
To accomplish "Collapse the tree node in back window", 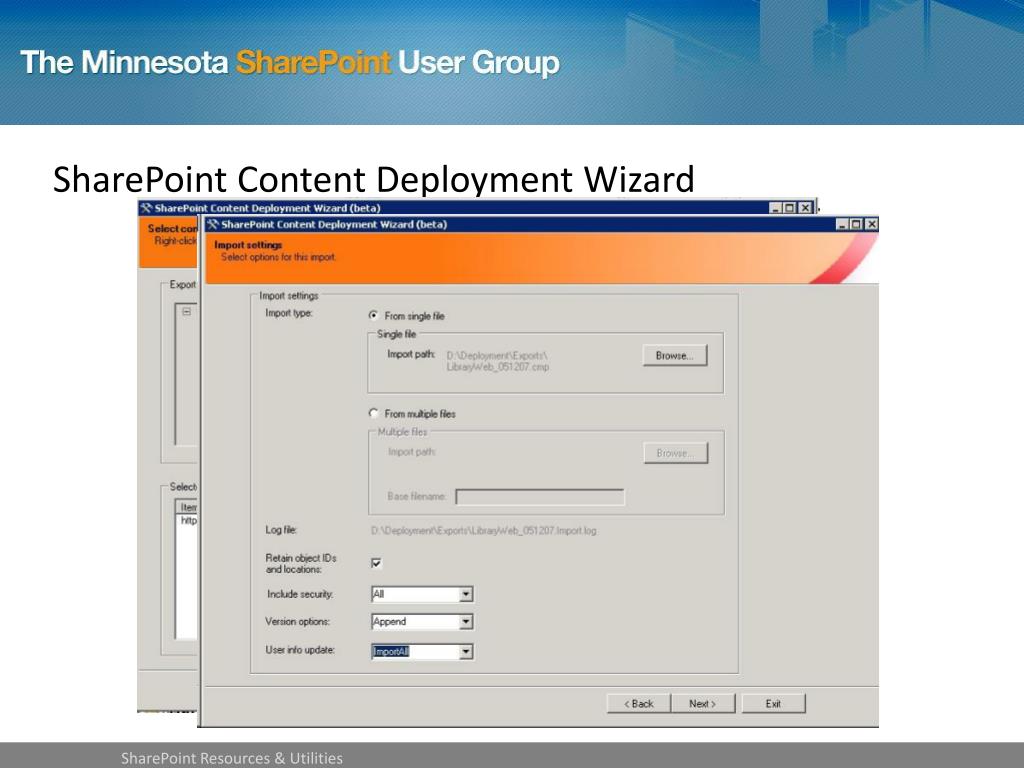I will tap(187, 312).
